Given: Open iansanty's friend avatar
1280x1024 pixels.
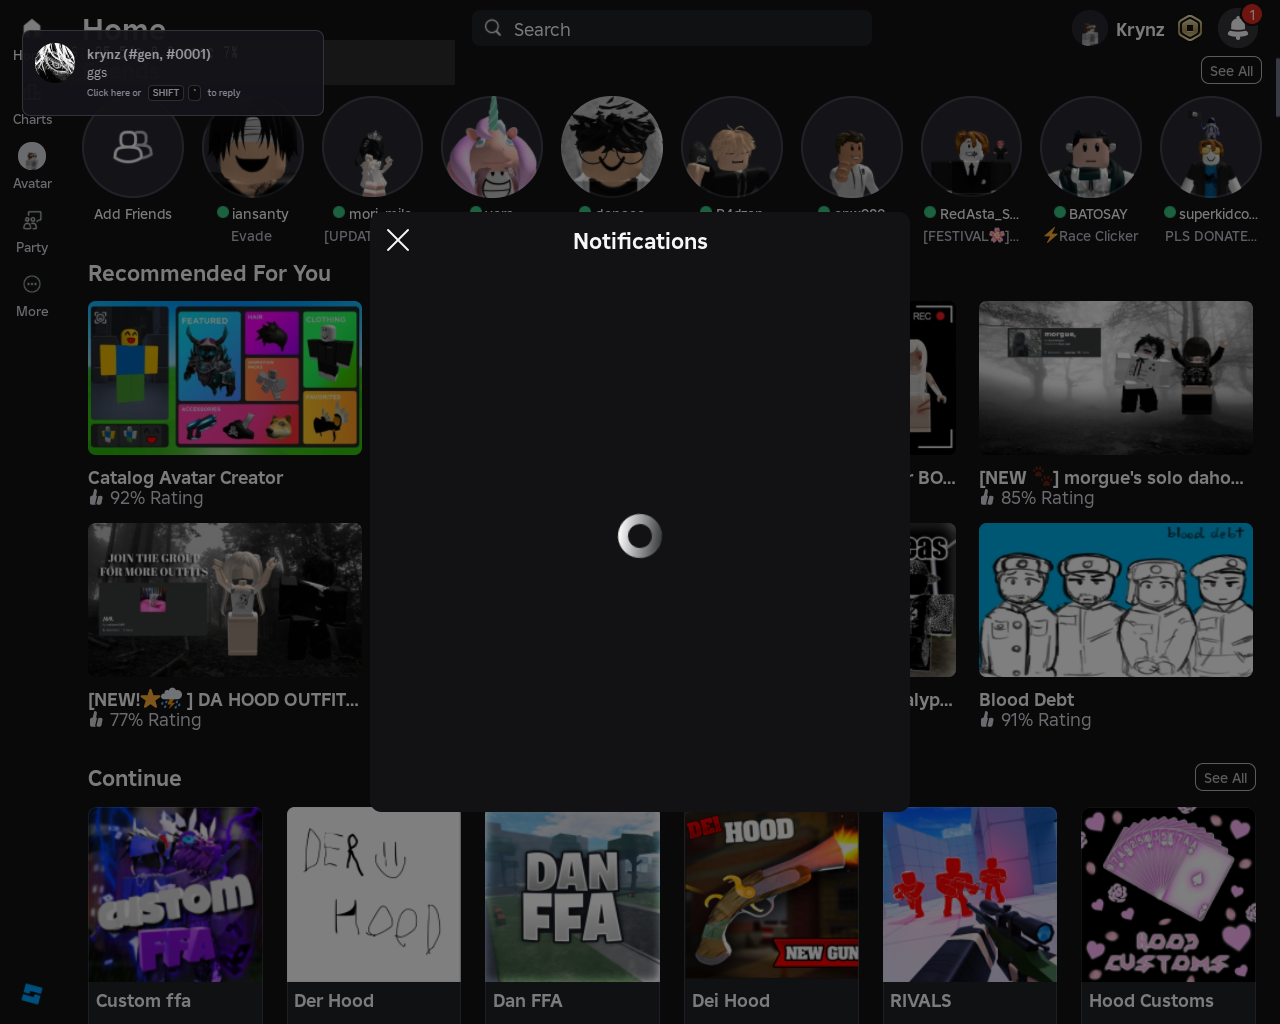Looking at the screenshot, I should click(x=252, y=147).
